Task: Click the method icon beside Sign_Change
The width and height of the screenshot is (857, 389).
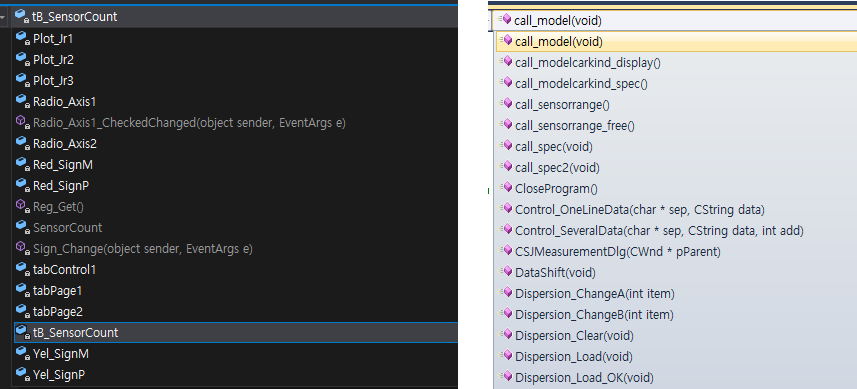Action: click(x=23, y=249)
